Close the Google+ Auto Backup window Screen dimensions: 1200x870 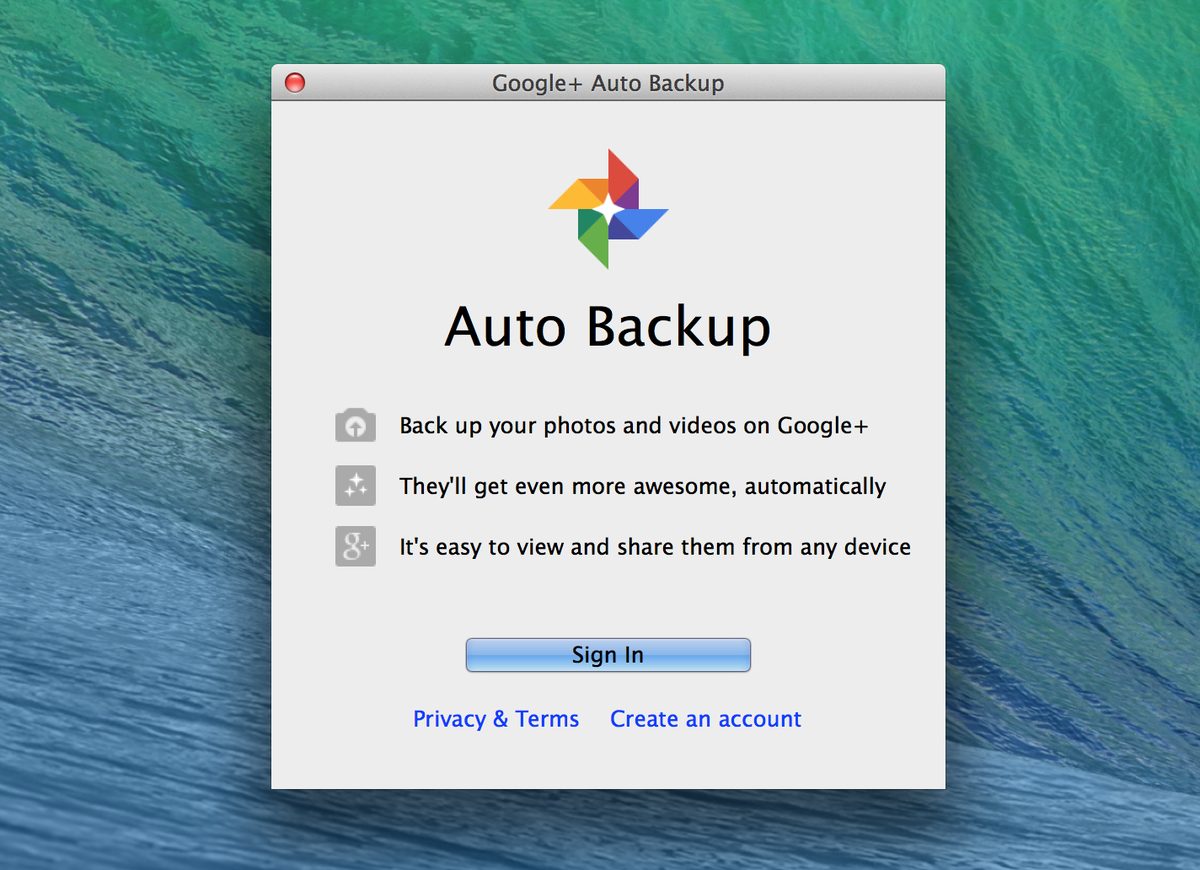pos(295,83)
